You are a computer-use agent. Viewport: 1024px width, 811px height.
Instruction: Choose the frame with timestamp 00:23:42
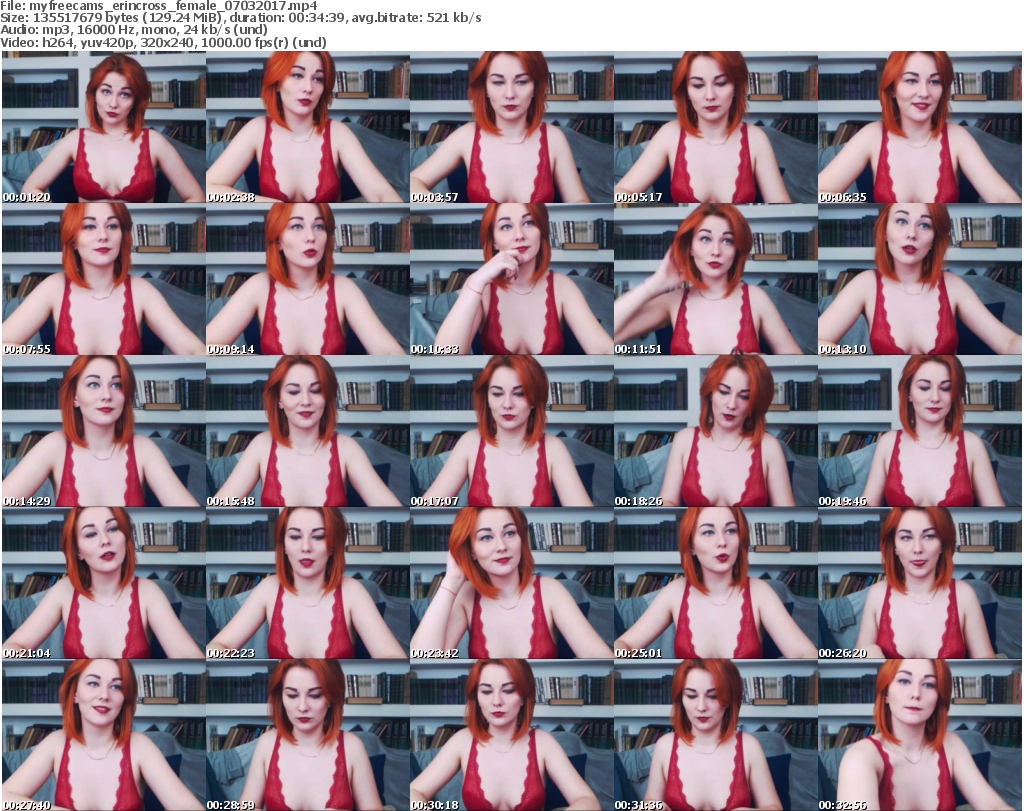(x=511, y=583)
